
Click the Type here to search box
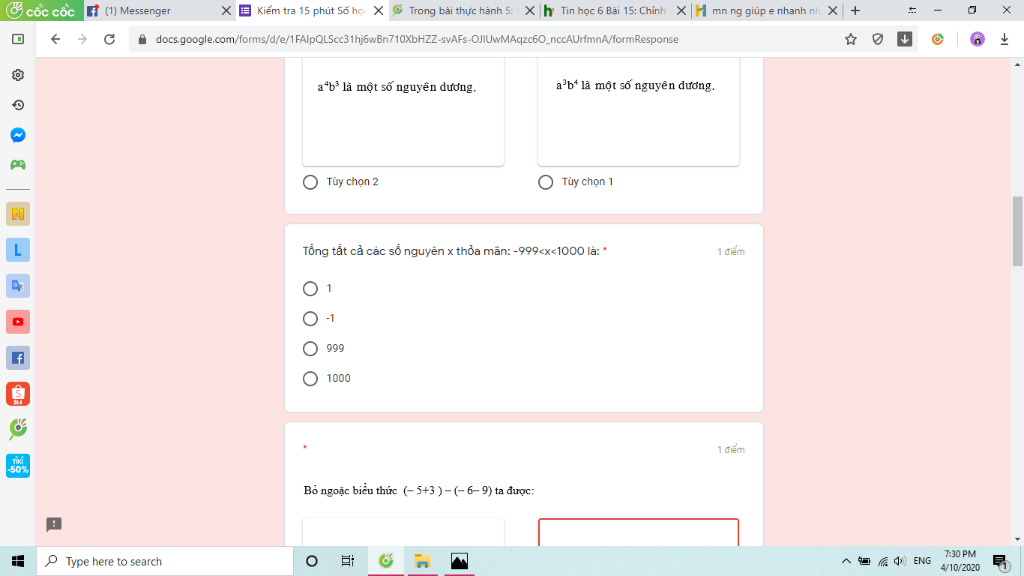(x=165, y=561)
